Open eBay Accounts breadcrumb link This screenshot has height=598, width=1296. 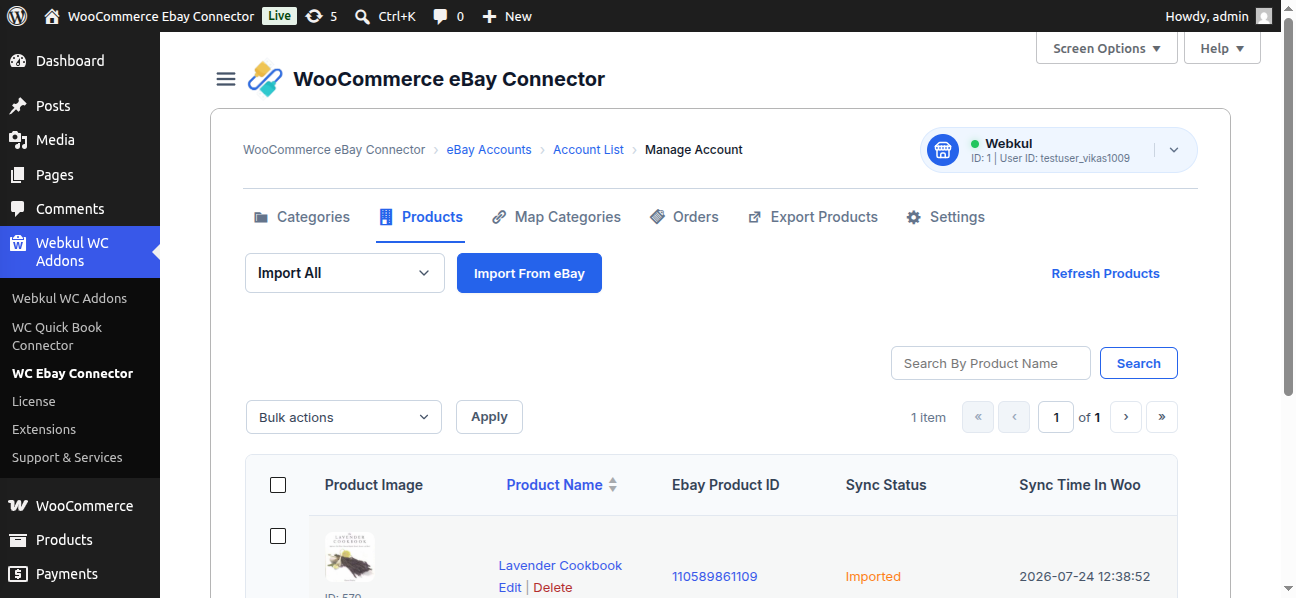tap(489, 150)
